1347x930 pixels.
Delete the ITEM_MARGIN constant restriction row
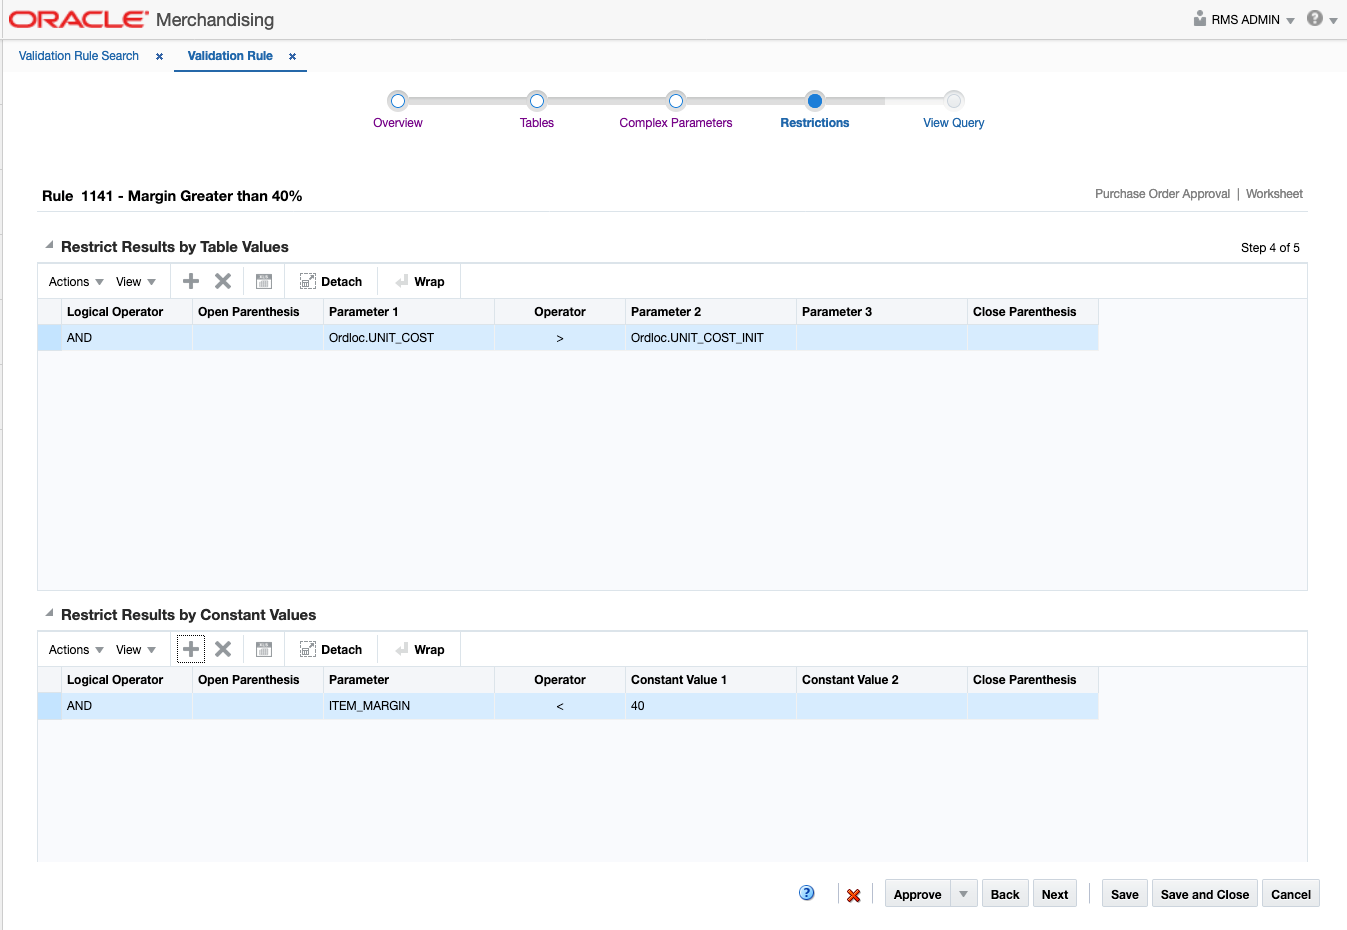pyautogui.click(x=222, y=649)
